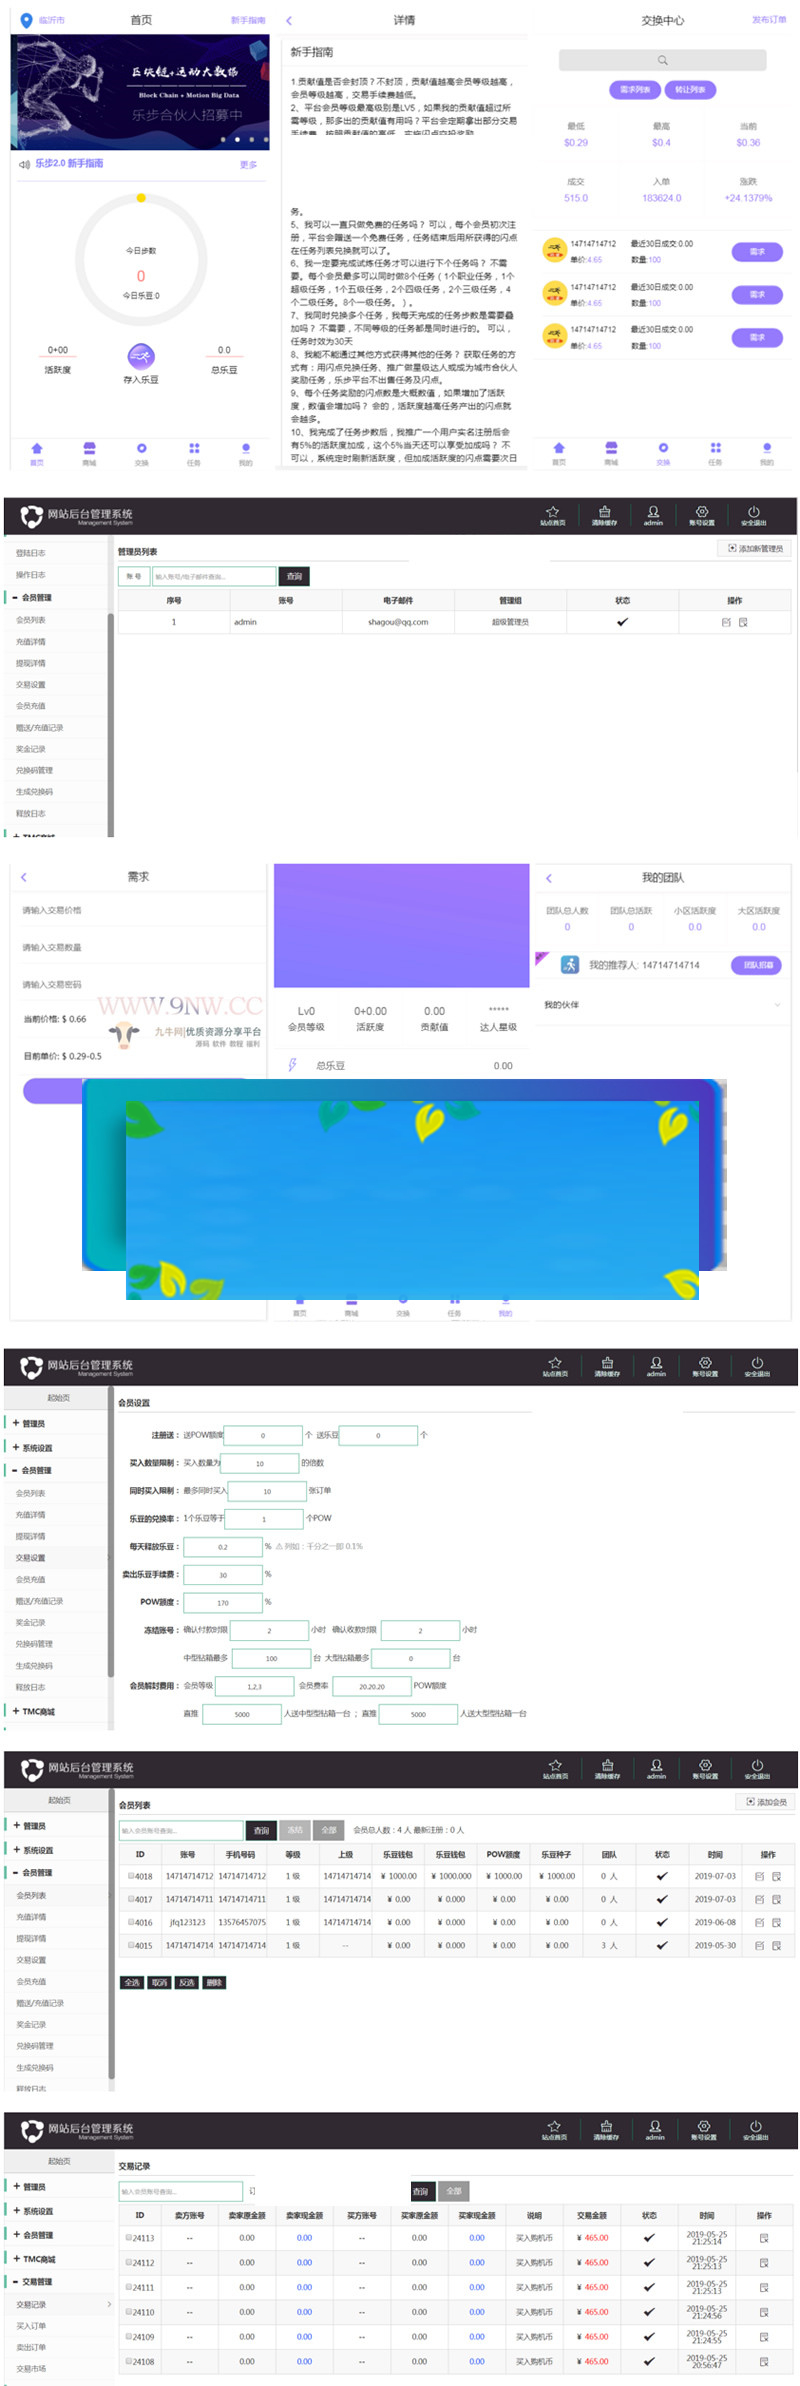Click the 发布订单 link

pyautogui.click(x=768, y=20)
